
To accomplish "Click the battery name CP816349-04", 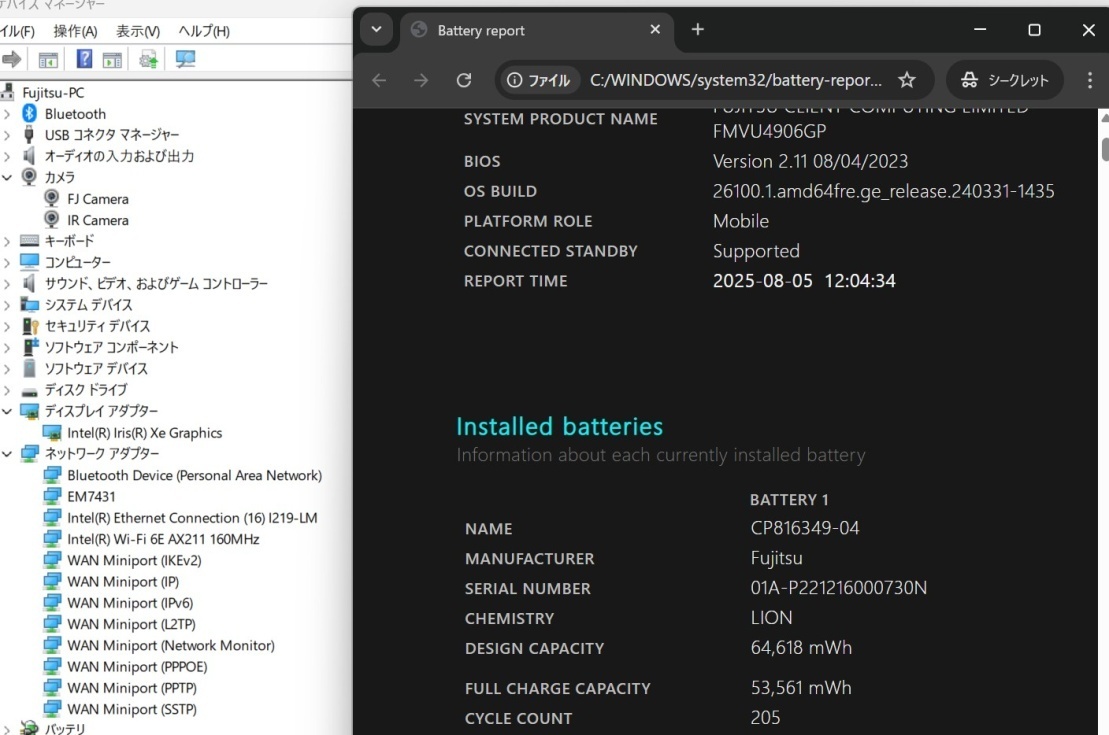I will (x=805, y=528).
